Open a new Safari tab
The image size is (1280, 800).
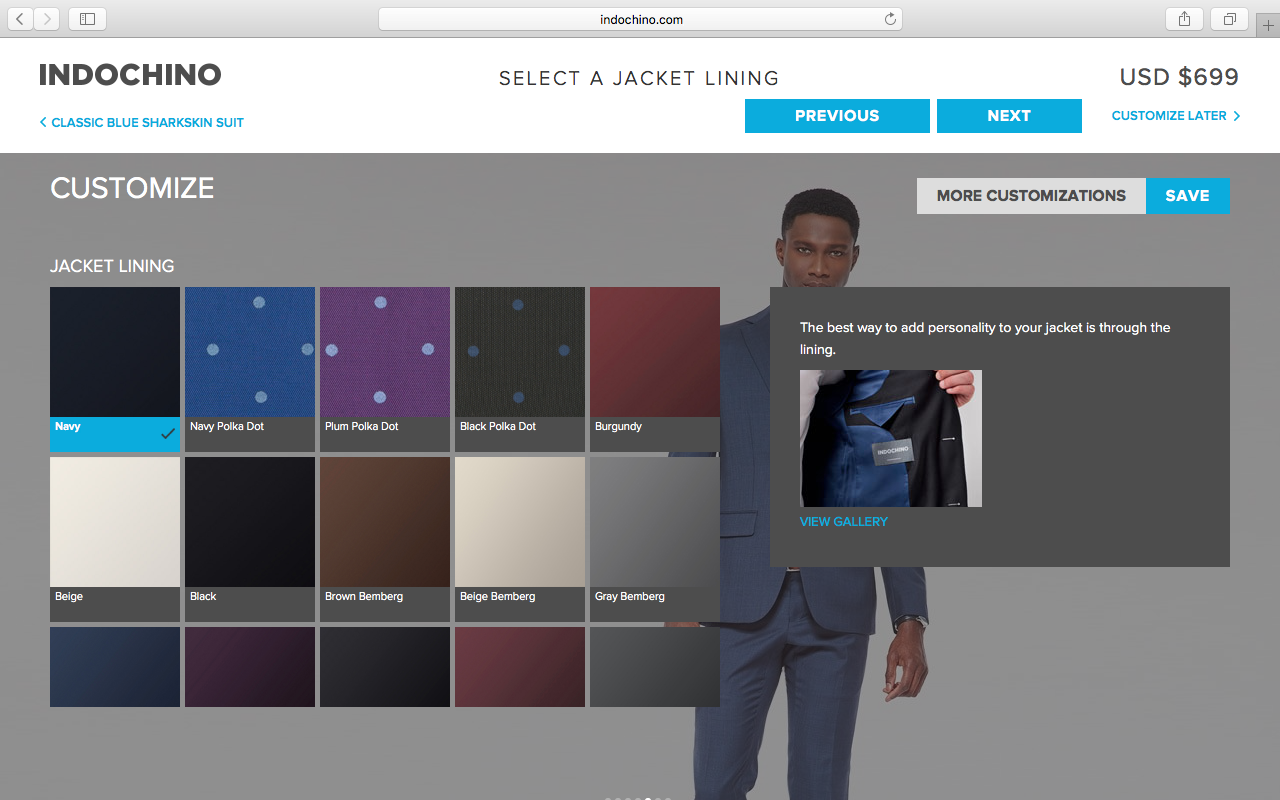(x=1268, y=25)
